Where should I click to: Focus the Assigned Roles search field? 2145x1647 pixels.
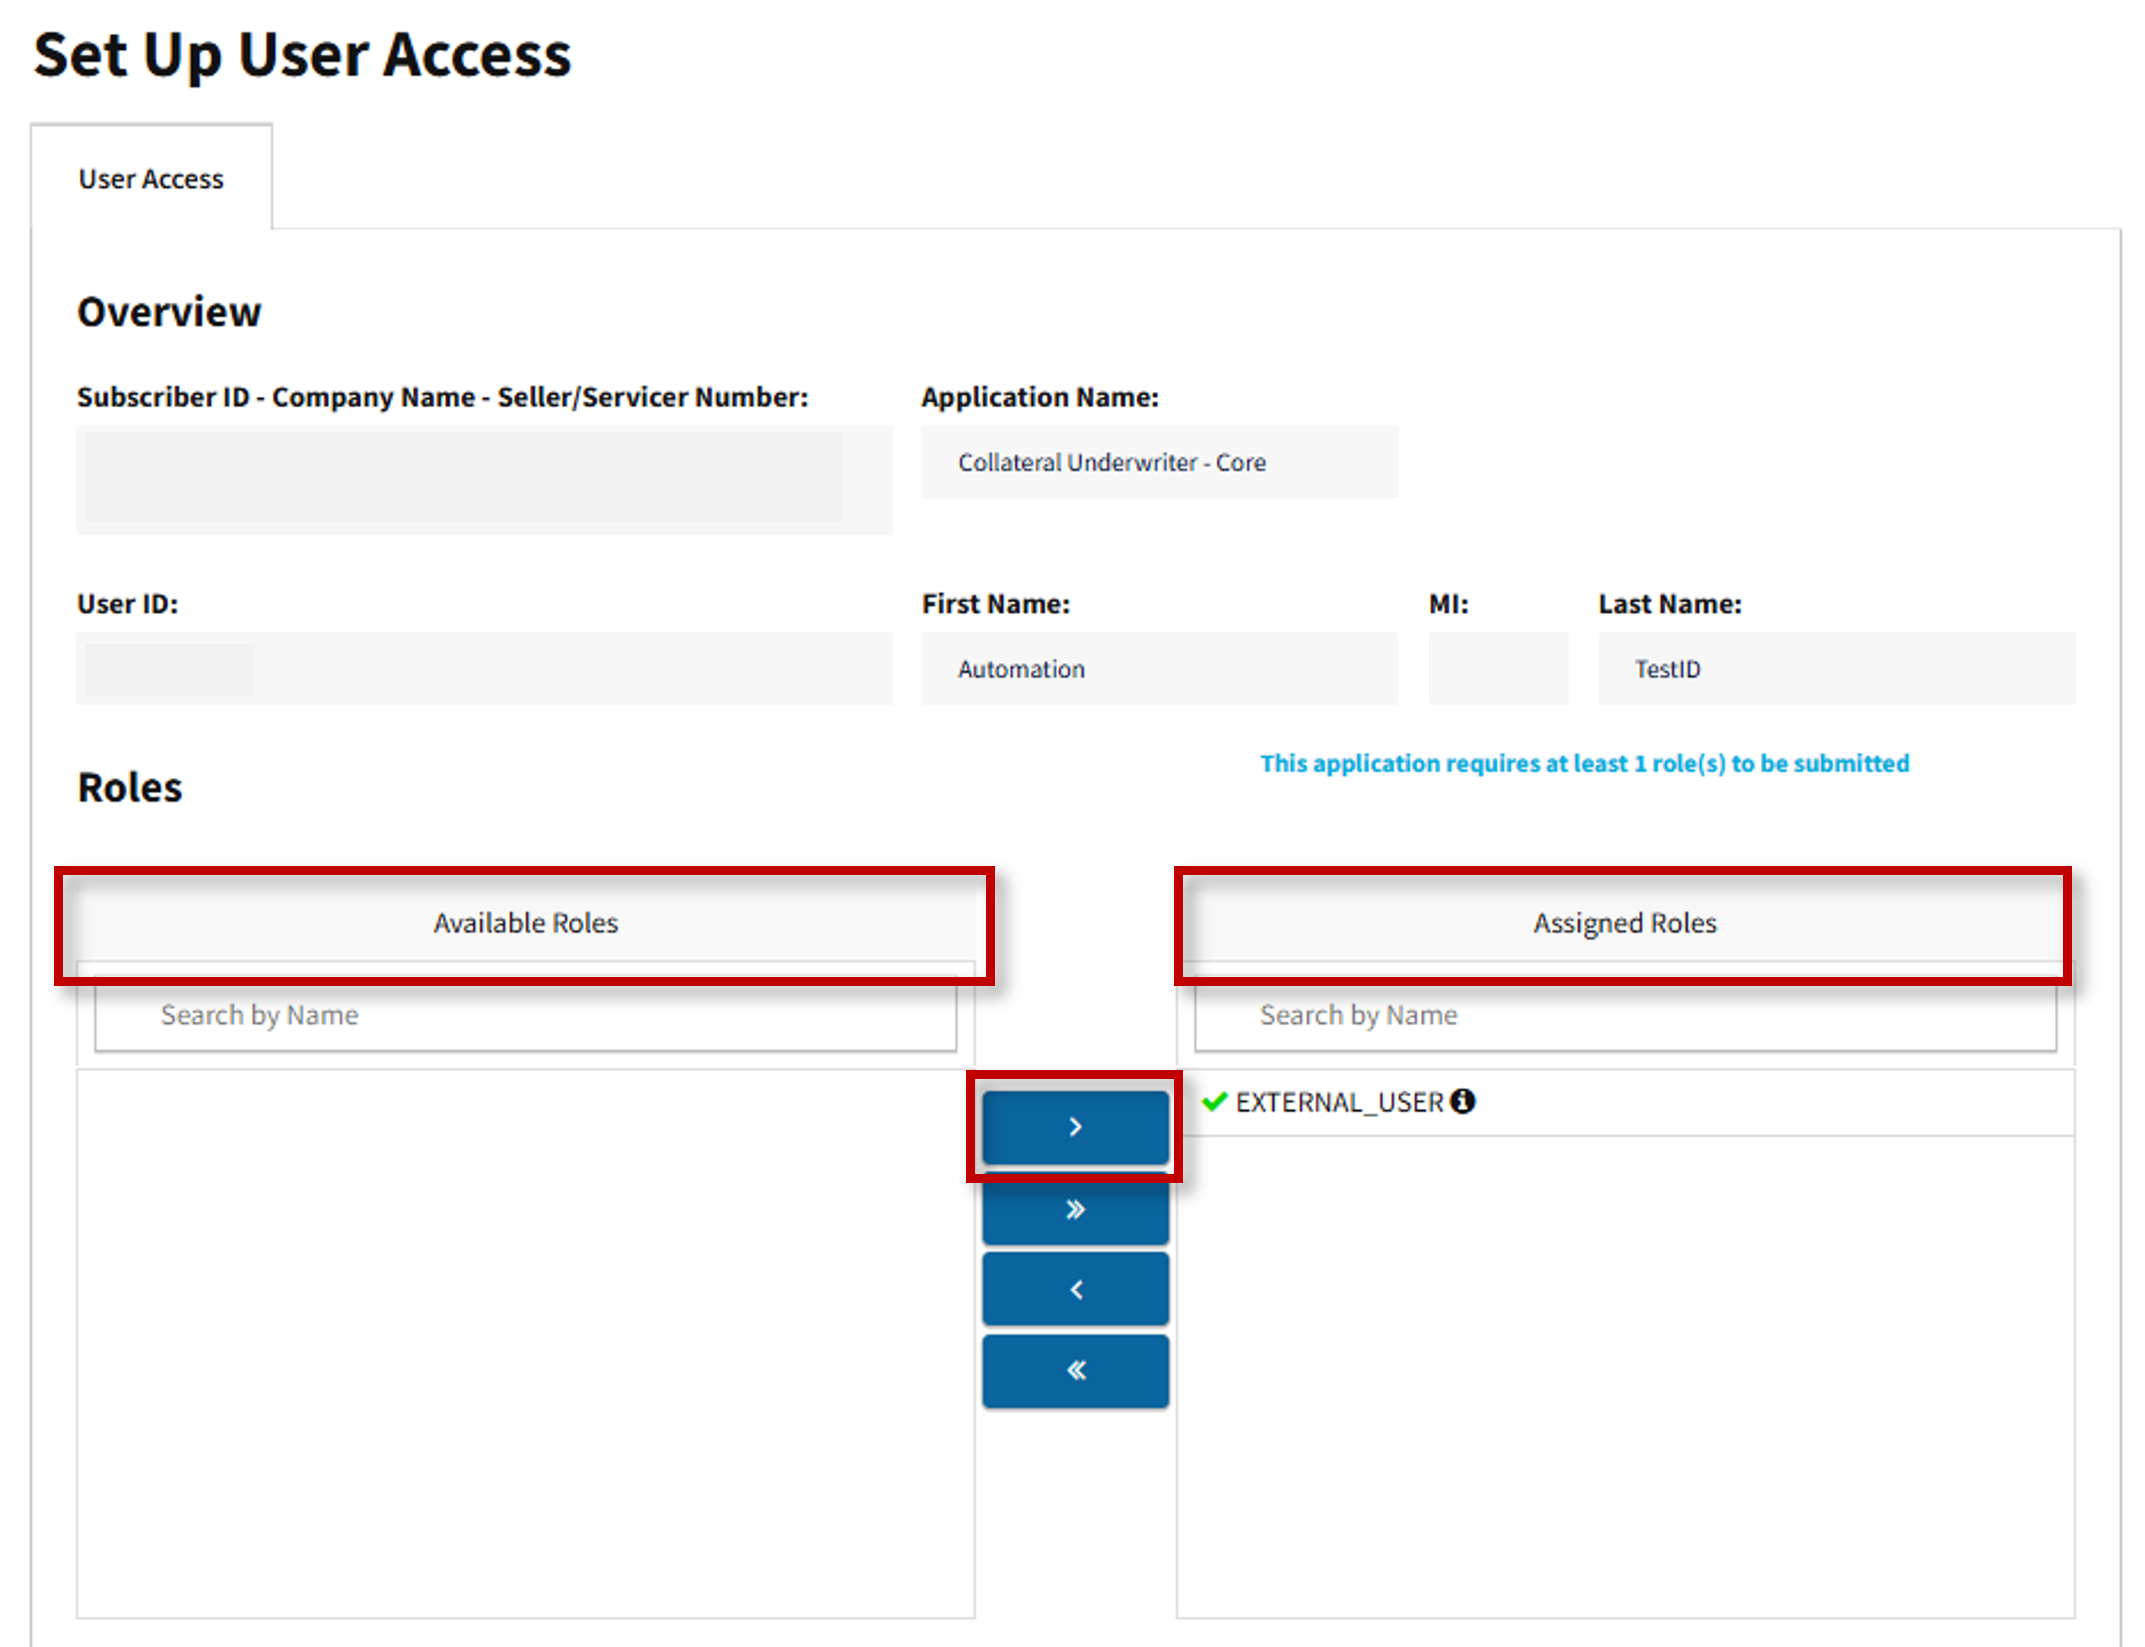1625,1015
